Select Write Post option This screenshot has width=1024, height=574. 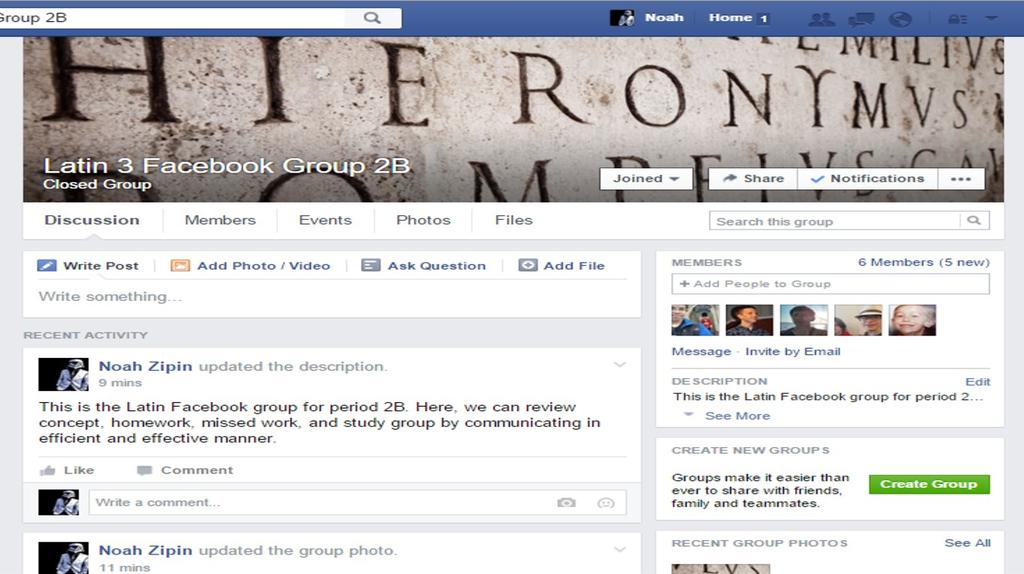101,266
